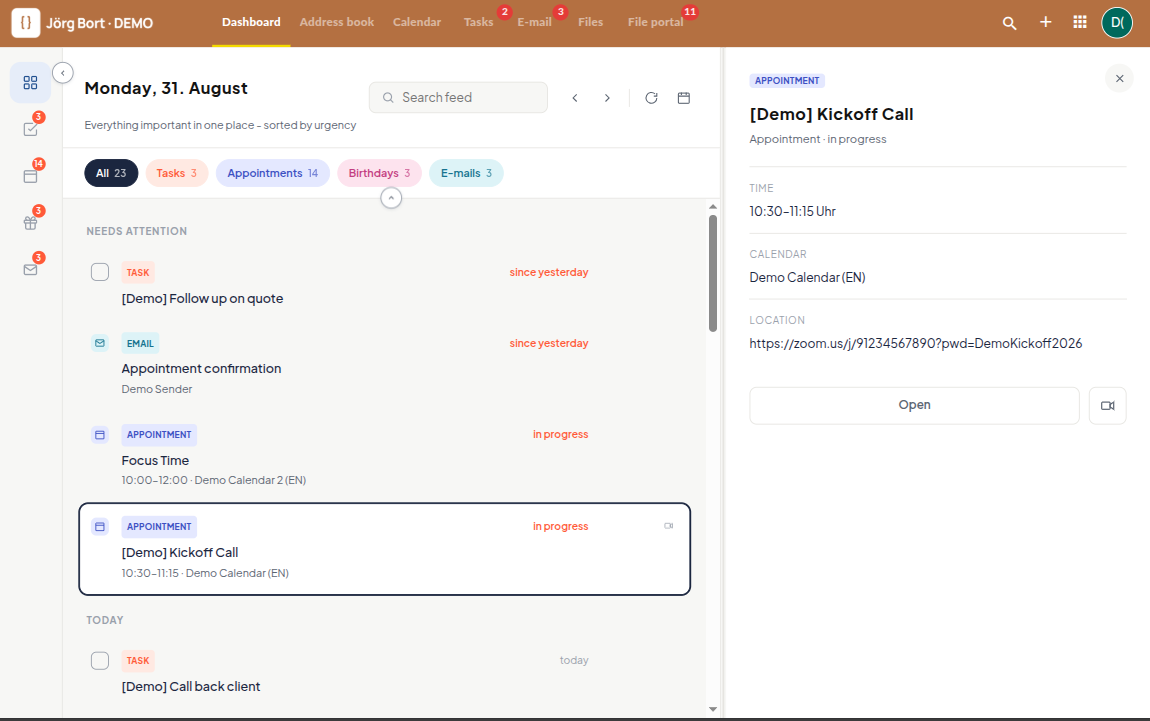The height and width of the screenshot is (721, 1150).
Task: Check off the Follow up on quote task
Action: [100, 272]
